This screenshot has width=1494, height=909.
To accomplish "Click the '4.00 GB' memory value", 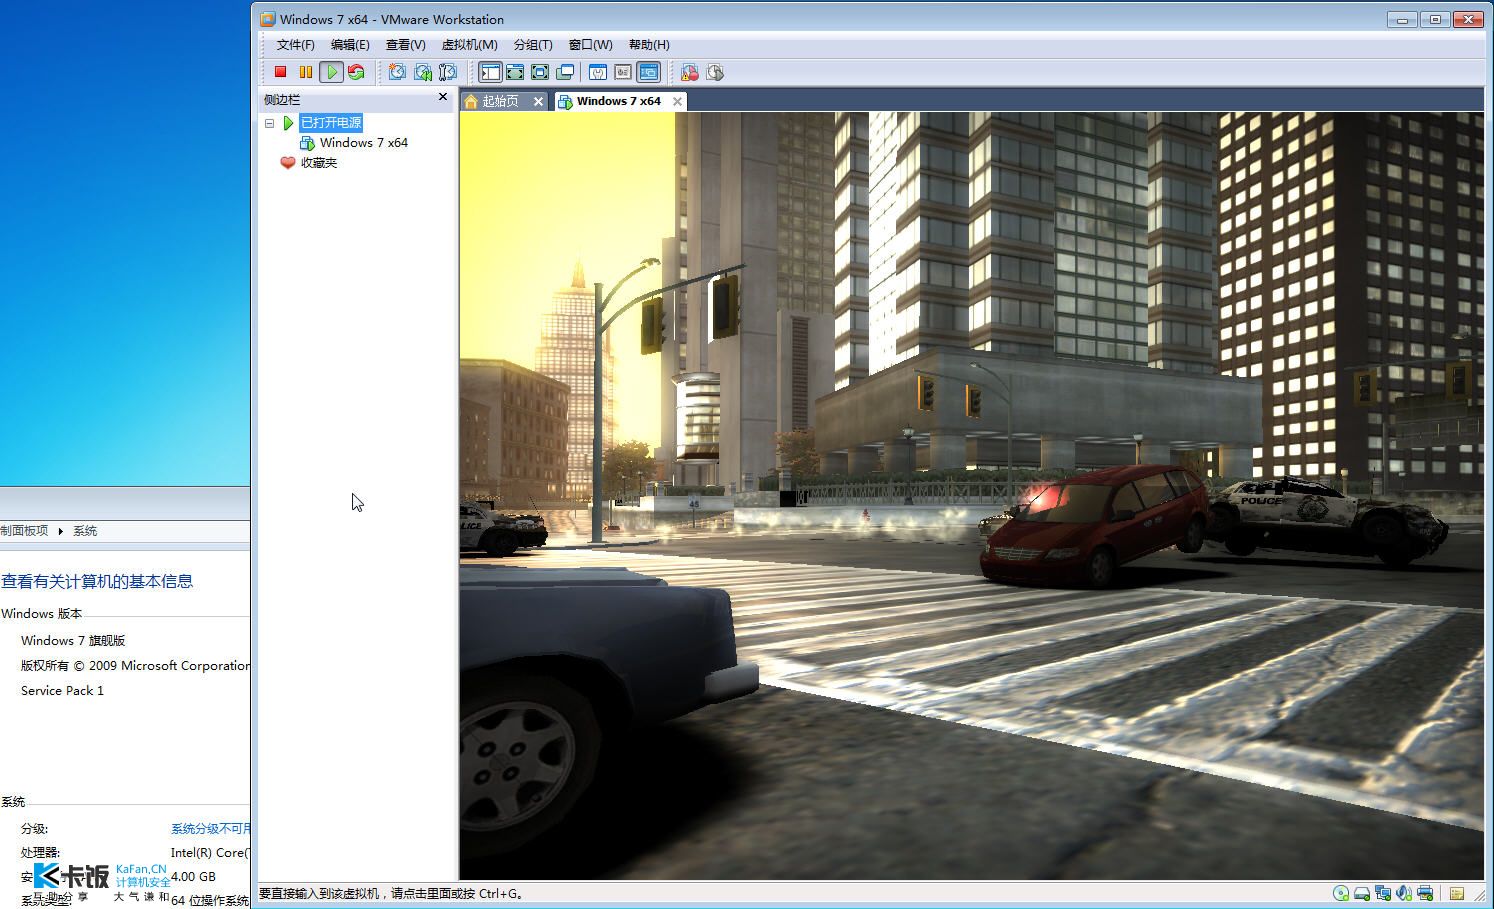I will coord(193,877).
